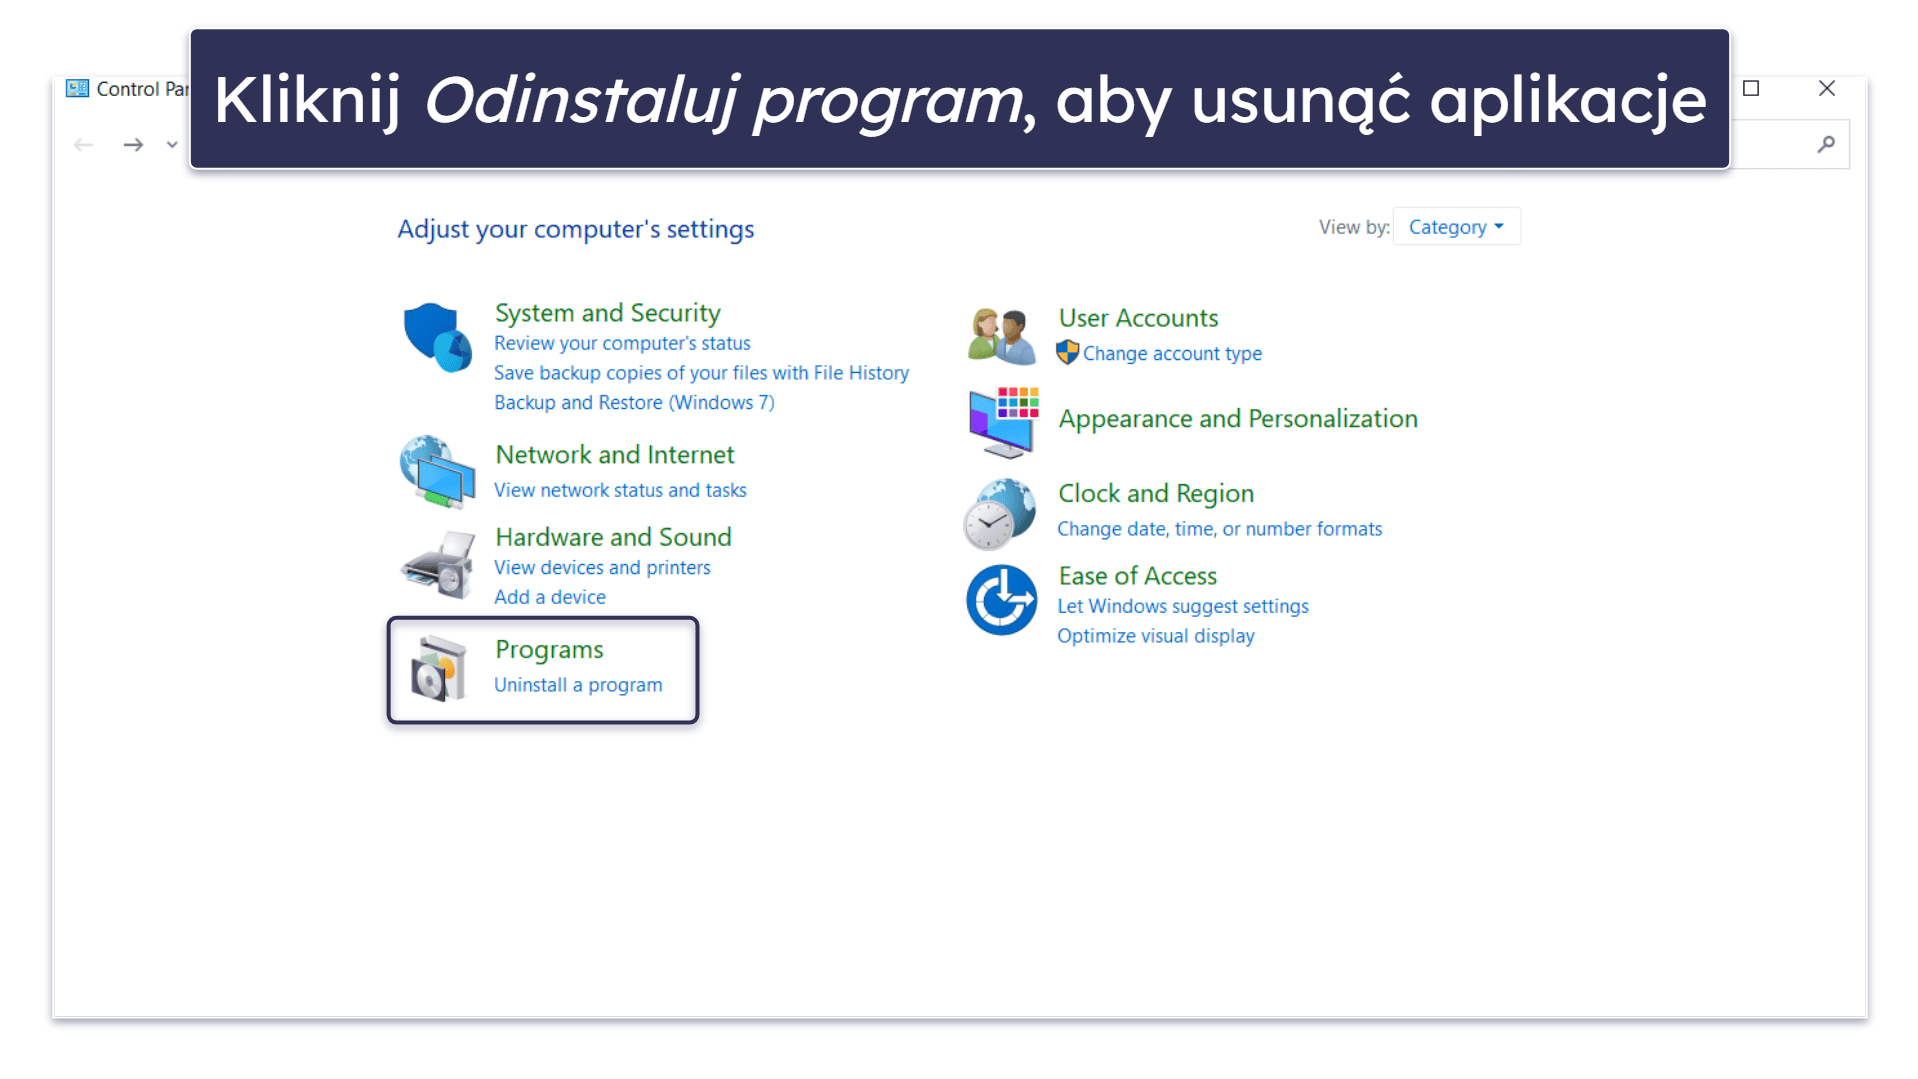
Task: Open the System and Security shield icon
Action: [437, 337]
